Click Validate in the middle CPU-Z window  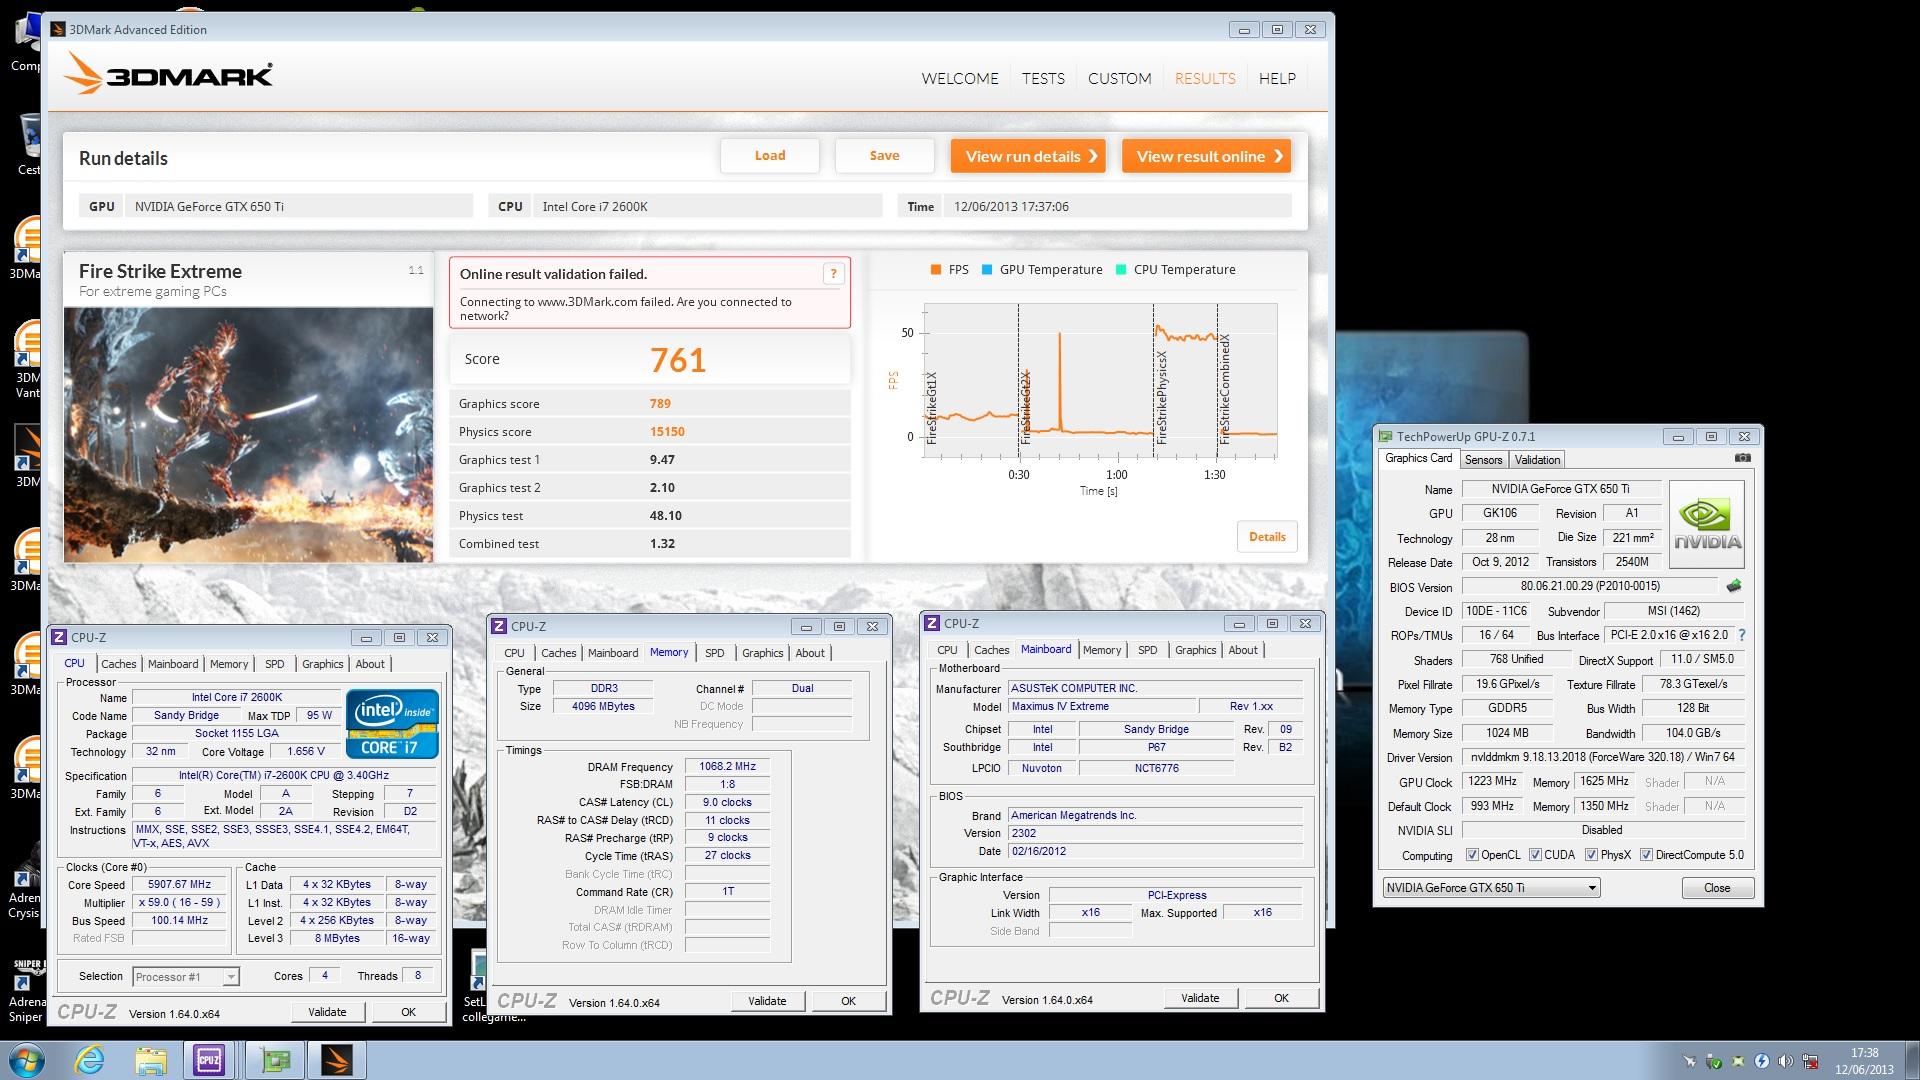point(767,1001)
